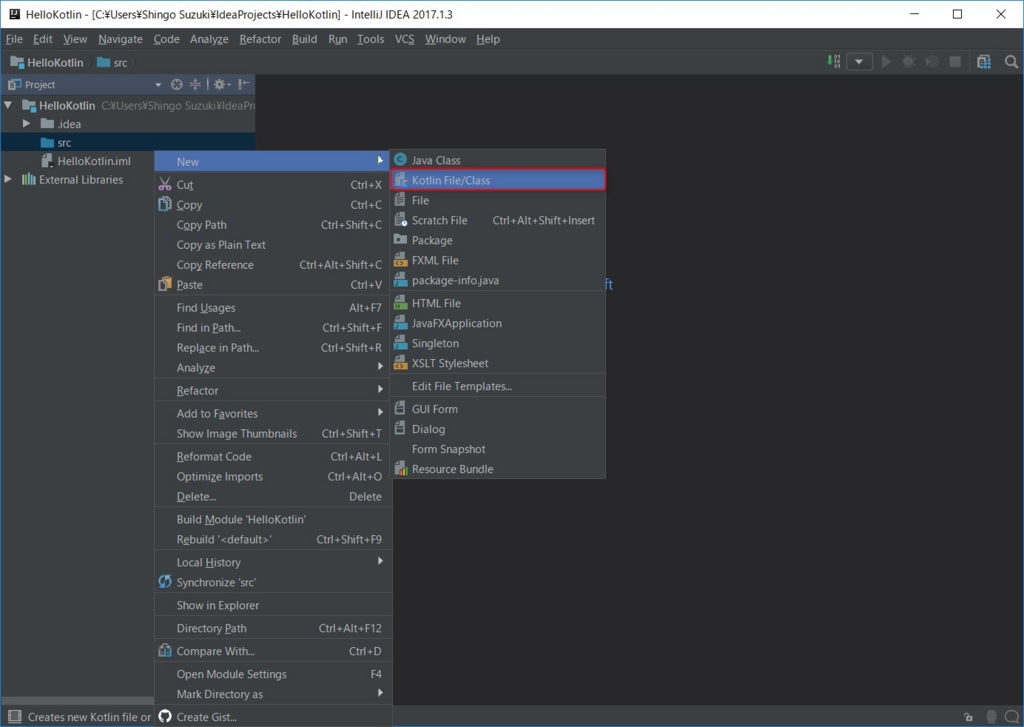Open the Code menu

click(167, 39)
